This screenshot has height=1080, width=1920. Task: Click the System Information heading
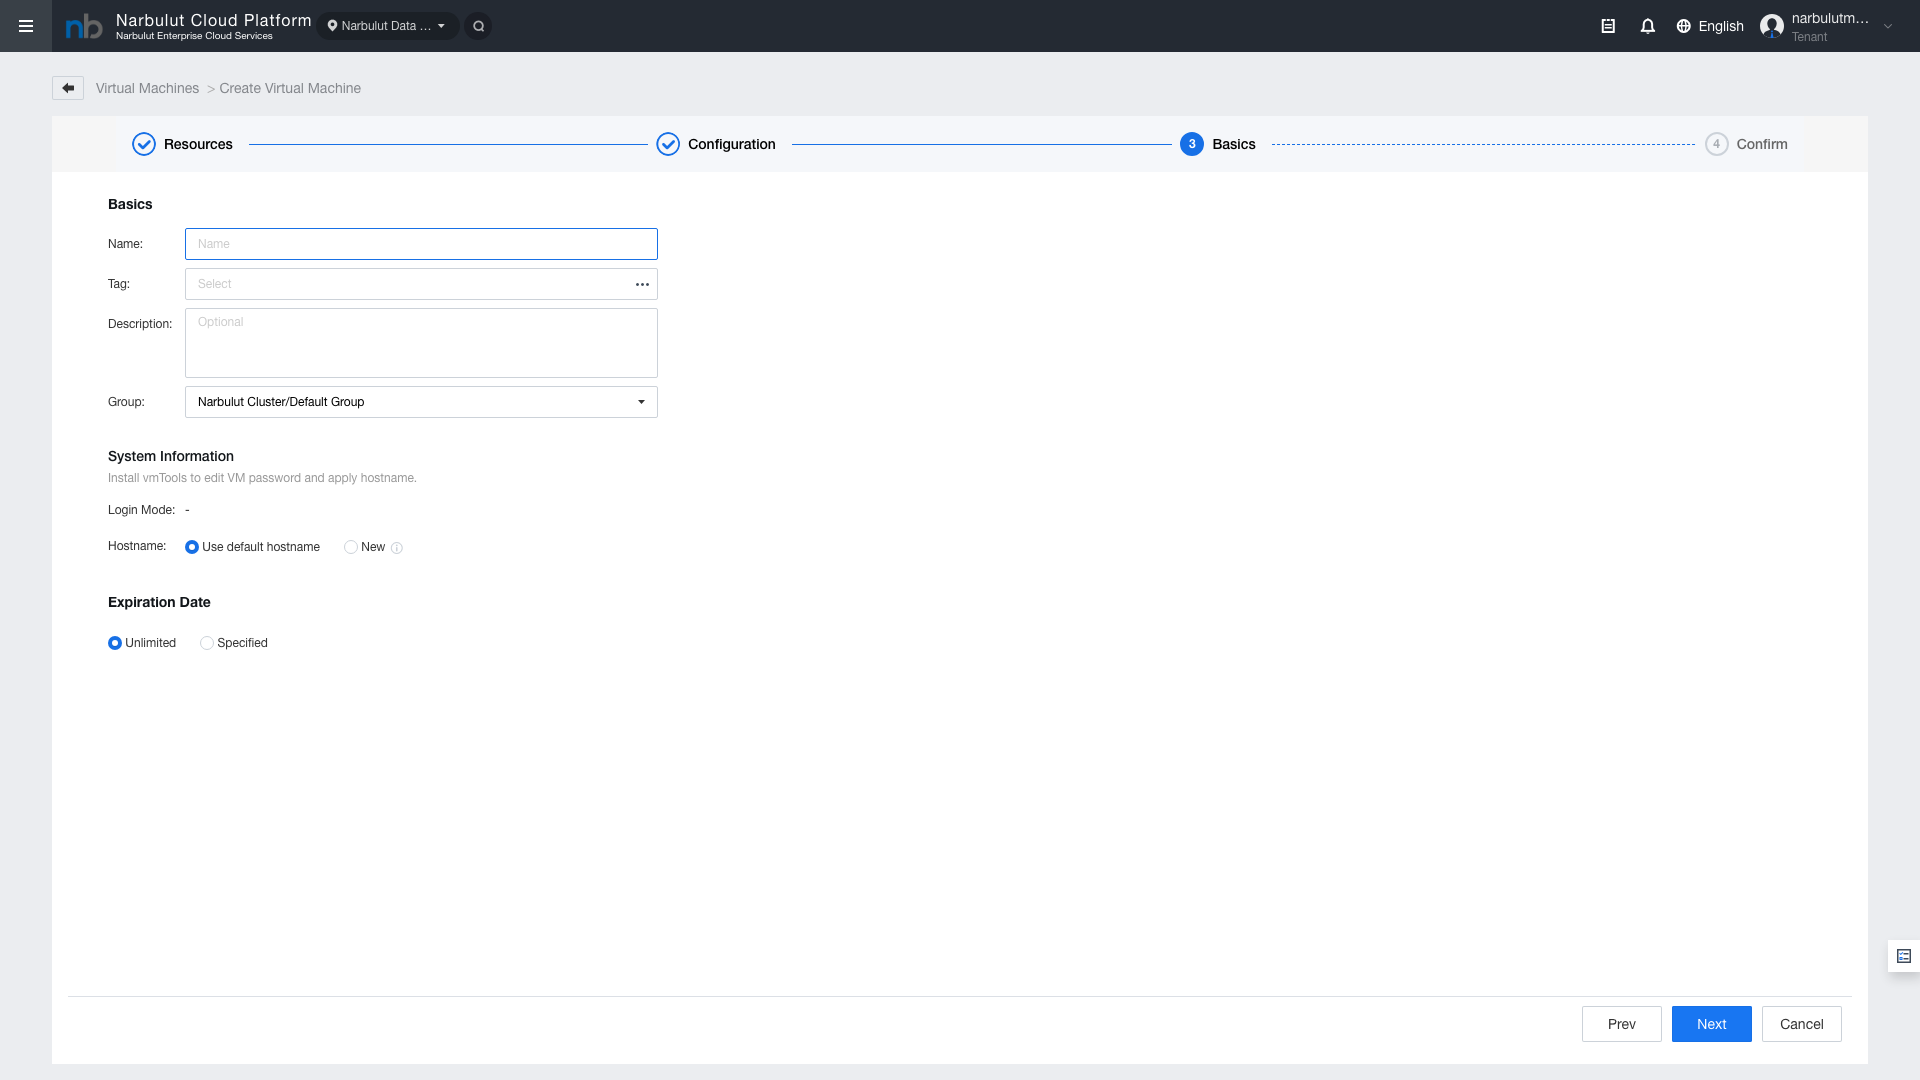point(171,456)
